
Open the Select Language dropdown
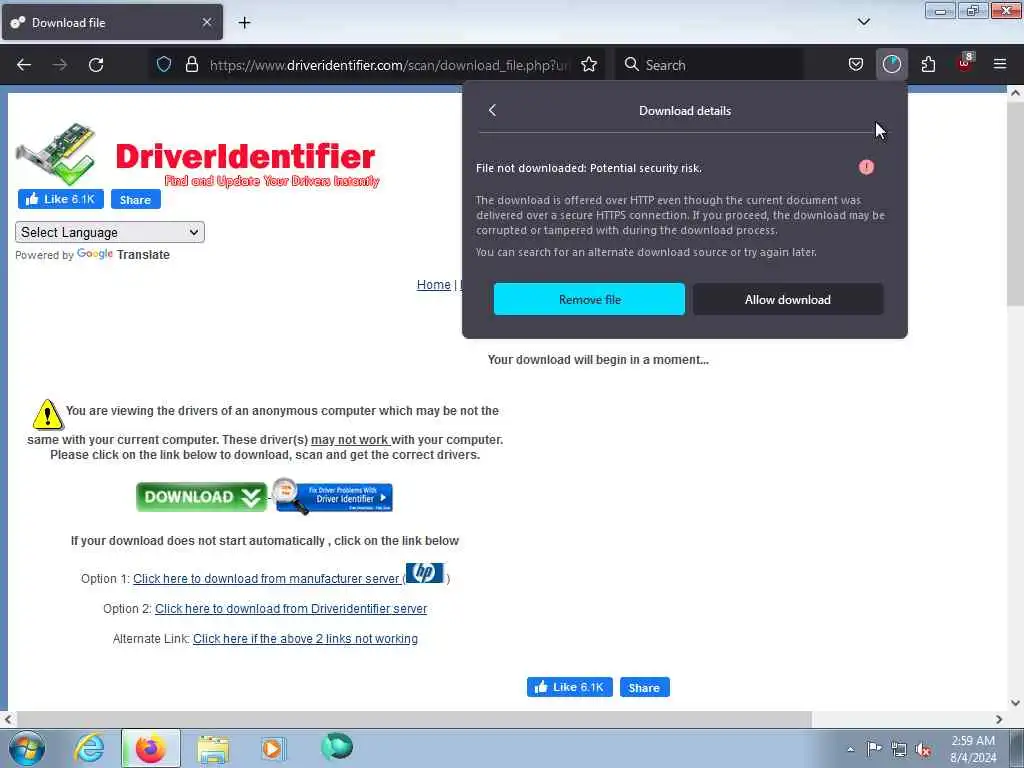(110, 232)
